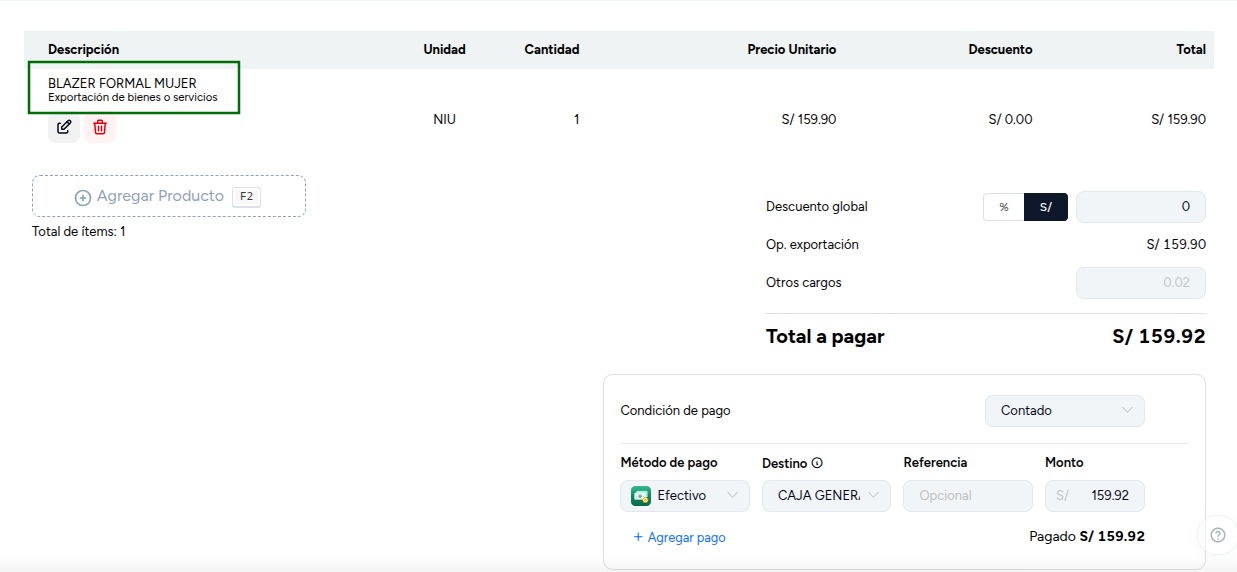Viewport: 1237px width, 572px height.
Task: Click the Descuento global label
Action: [x=817, y=207]
